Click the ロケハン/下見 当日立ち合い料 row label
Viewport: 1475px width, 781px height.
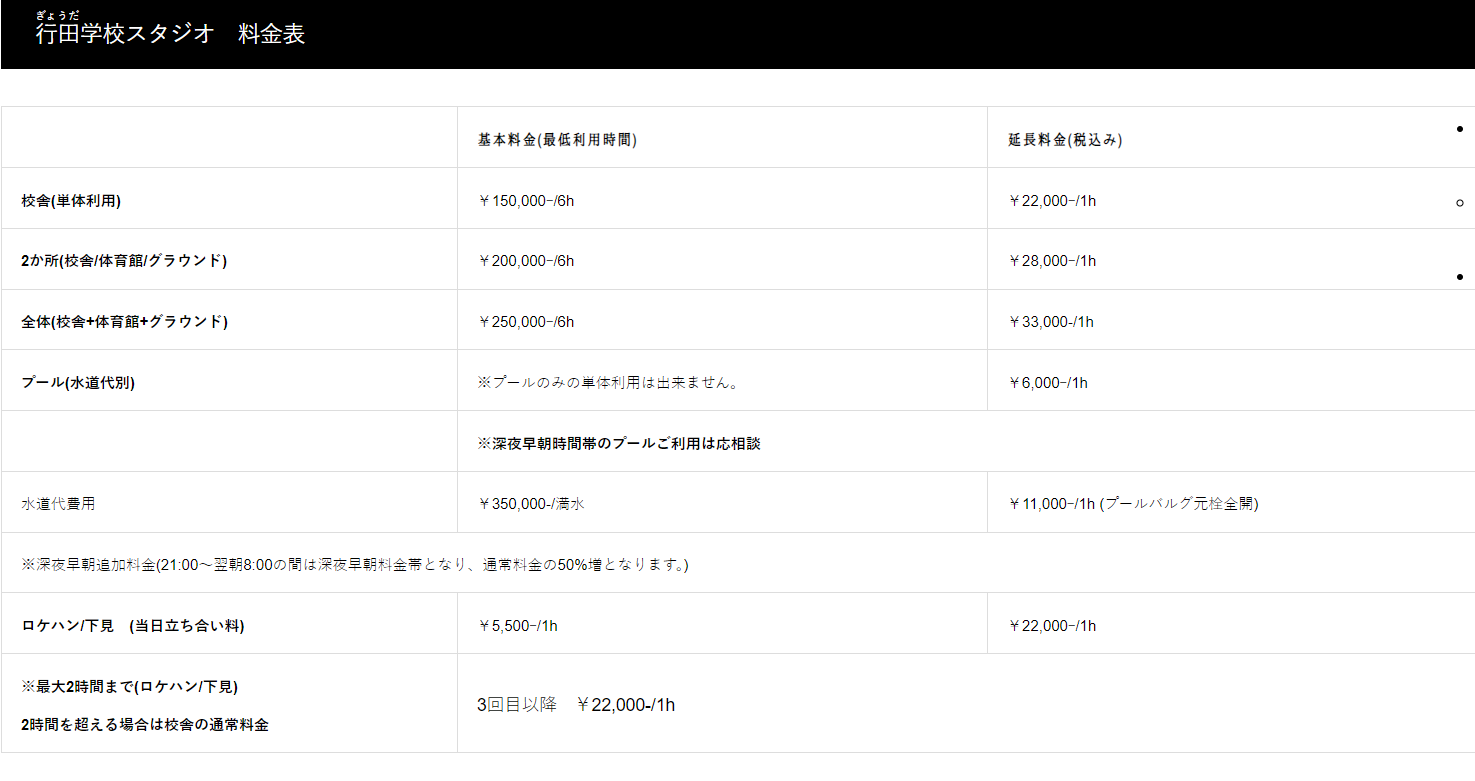point(133,626)
